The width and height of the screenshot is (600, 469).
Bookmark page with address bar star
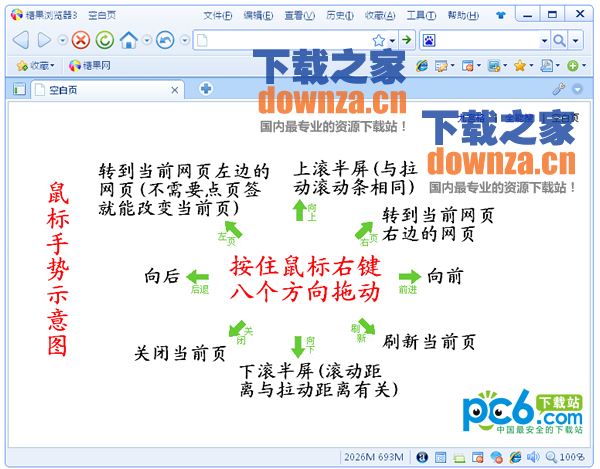[379, 40]
